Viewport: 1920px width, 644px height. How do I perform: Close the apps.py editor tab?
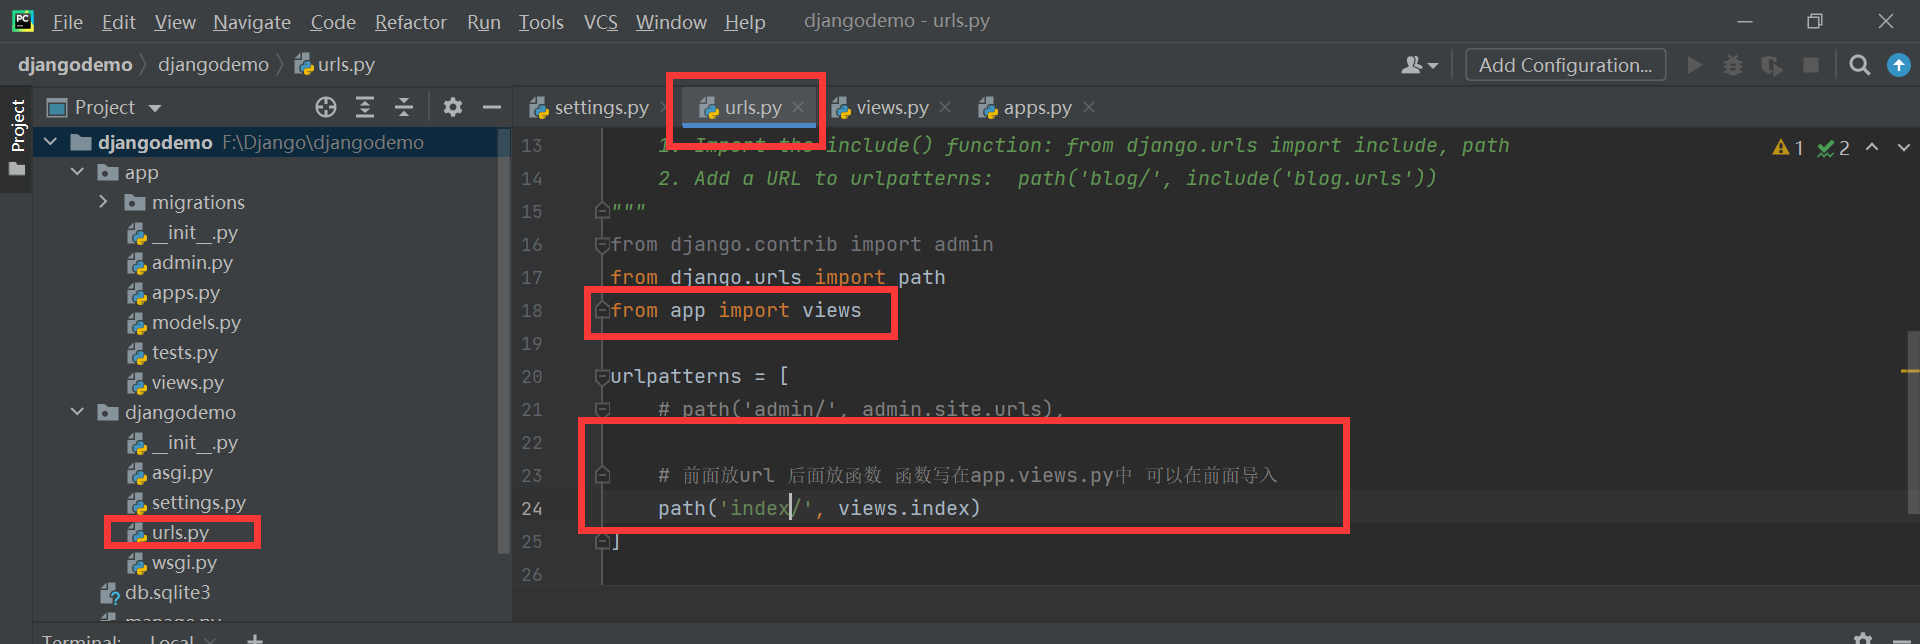pos(1089,107)
